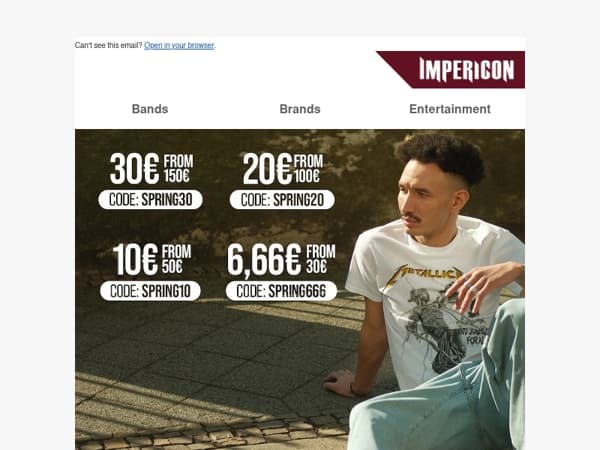600x450 pixels.
Task: Go to the Bands section
Action: coord(150,109)
